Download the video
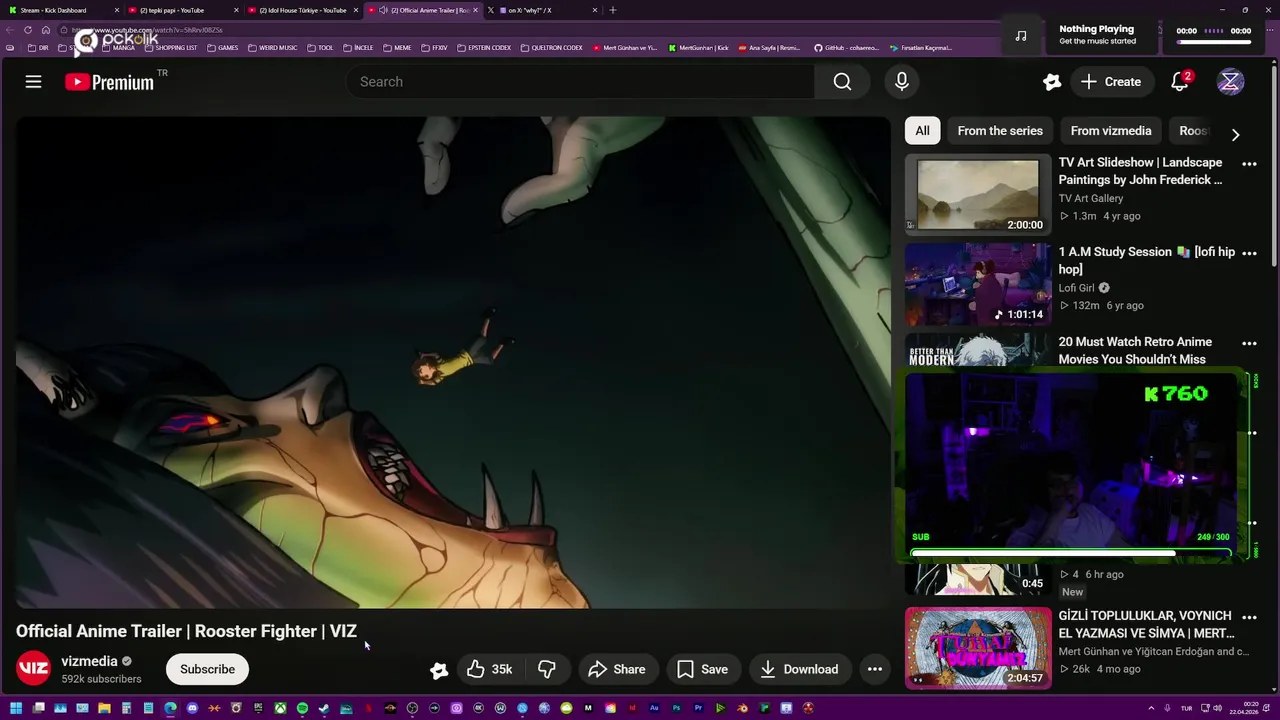The image size is (1280, 720). (x=798, y=670)
